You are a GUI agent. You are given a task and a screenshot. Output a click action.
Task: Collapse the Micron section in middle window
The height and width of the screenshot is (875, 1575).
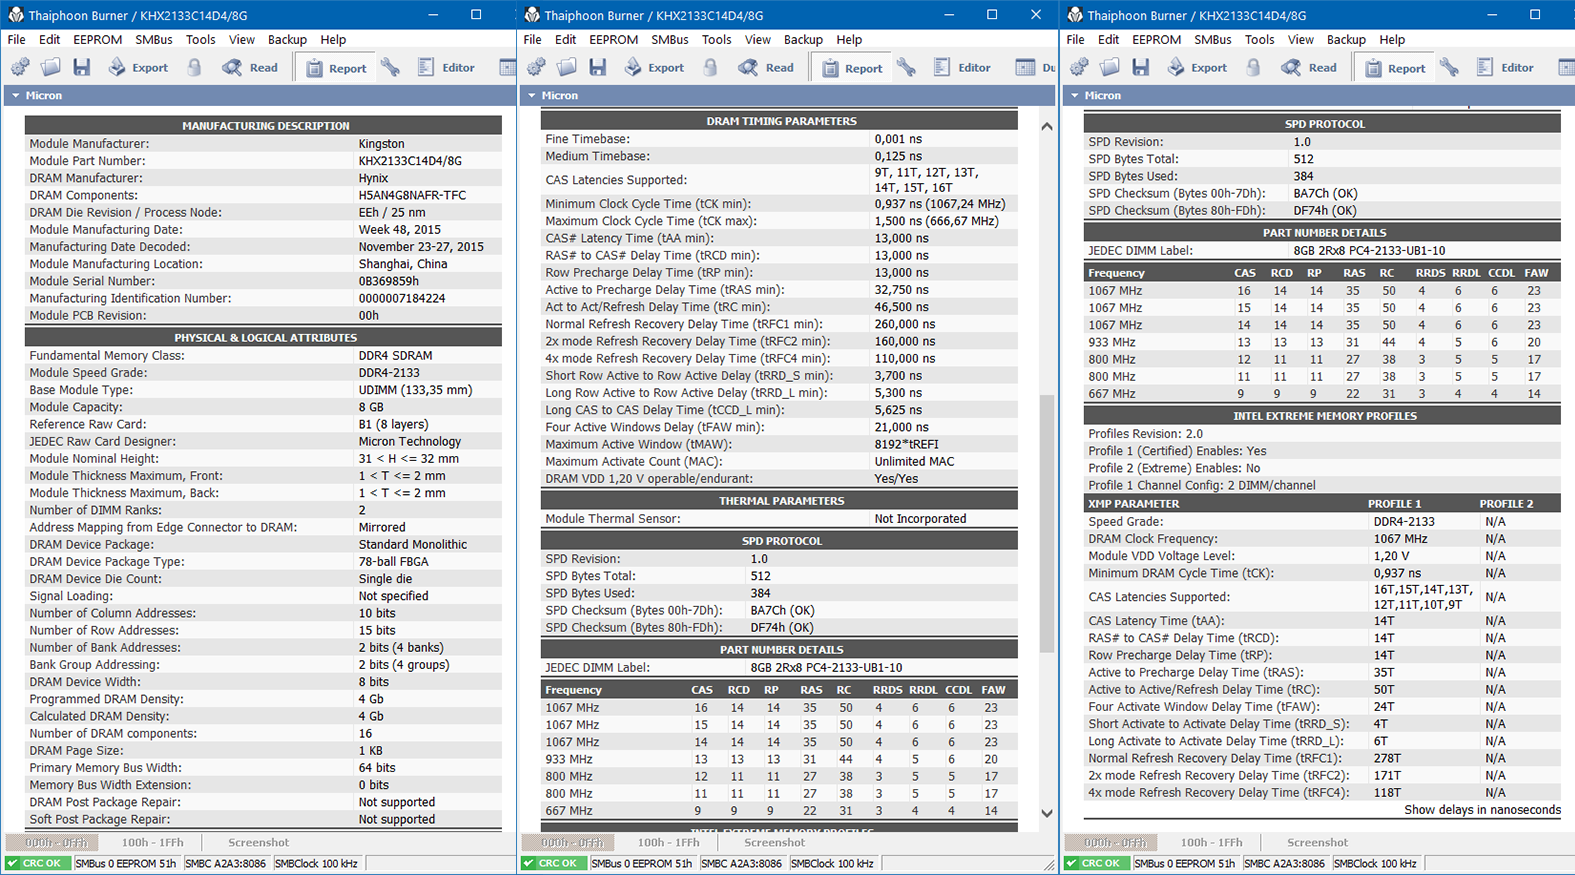[531, 96]
